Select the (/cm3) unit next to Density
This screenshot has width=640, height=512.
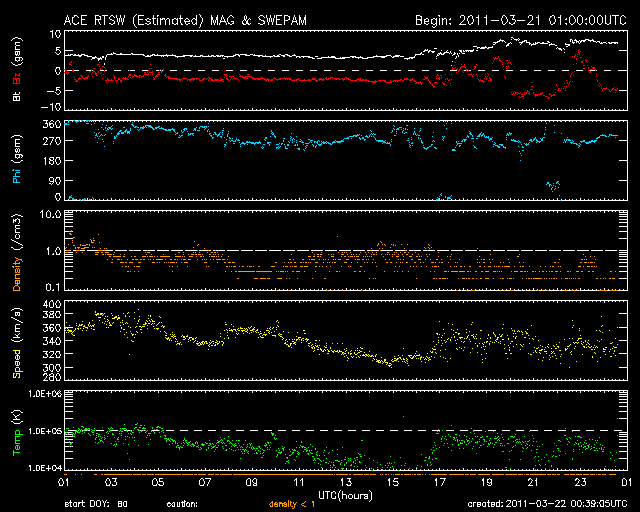coord(17,232)
